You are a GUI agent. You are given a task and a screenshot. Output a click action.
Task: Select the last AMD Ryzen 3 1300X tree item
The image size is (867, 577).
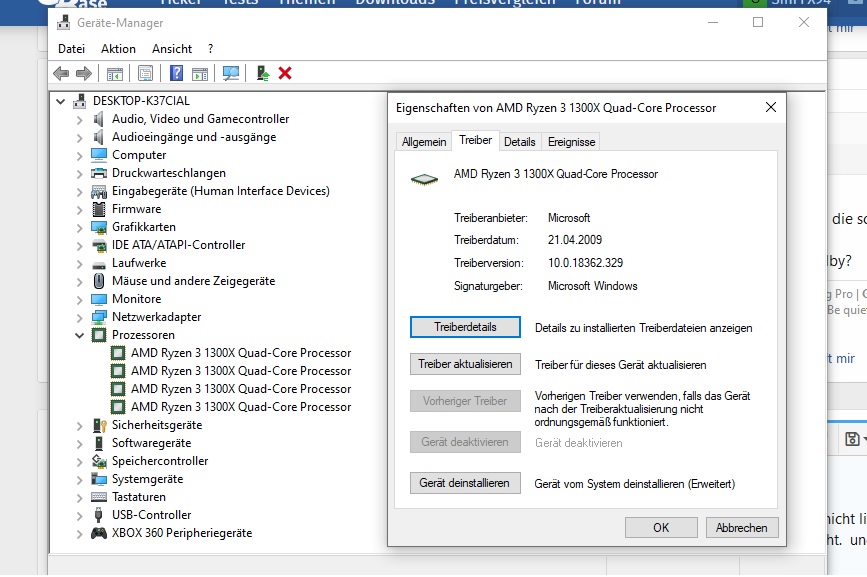(x=241, y=407)
